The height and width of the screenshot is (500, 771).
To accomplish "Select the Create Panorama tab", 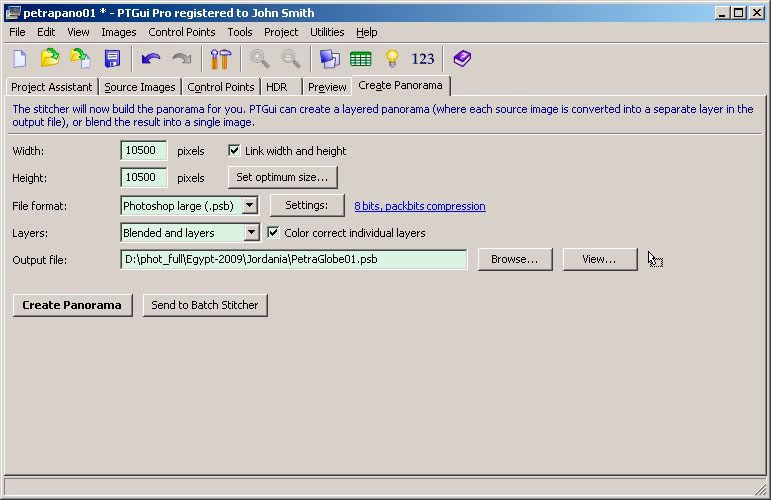I will (400, 85).
